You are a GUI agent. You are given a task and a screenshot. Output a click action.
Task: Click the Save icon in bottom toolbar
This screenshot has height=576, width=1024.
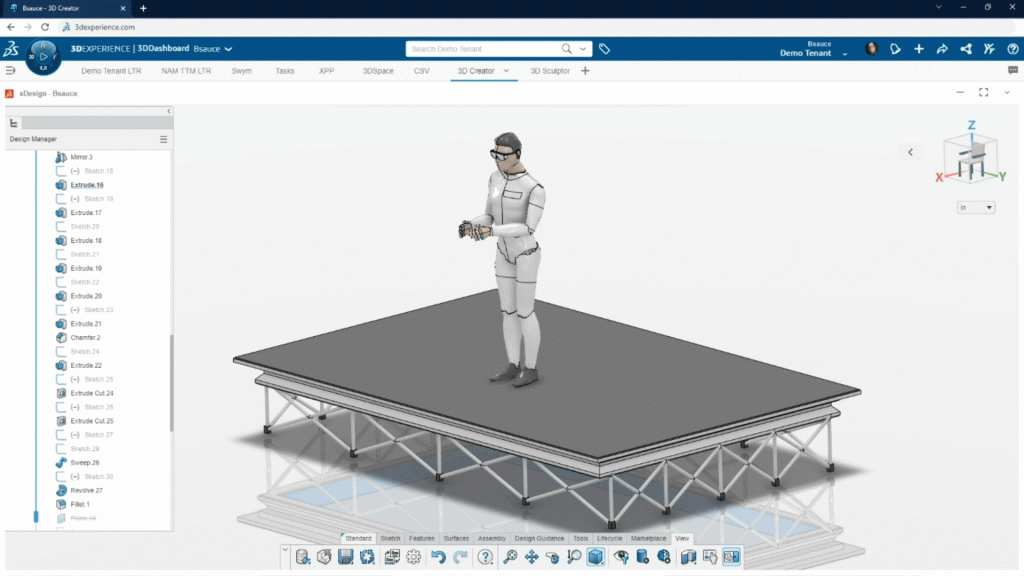point(346,557)
